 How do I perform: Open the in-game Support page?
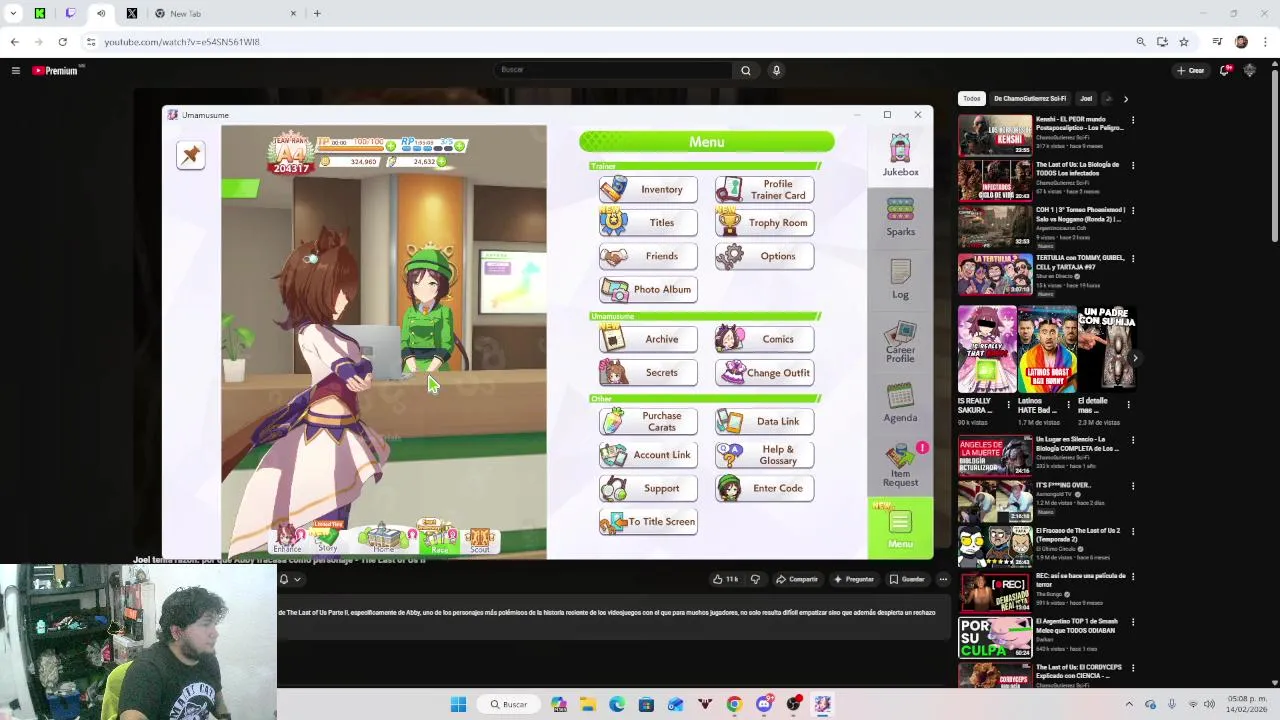point(648,488)
